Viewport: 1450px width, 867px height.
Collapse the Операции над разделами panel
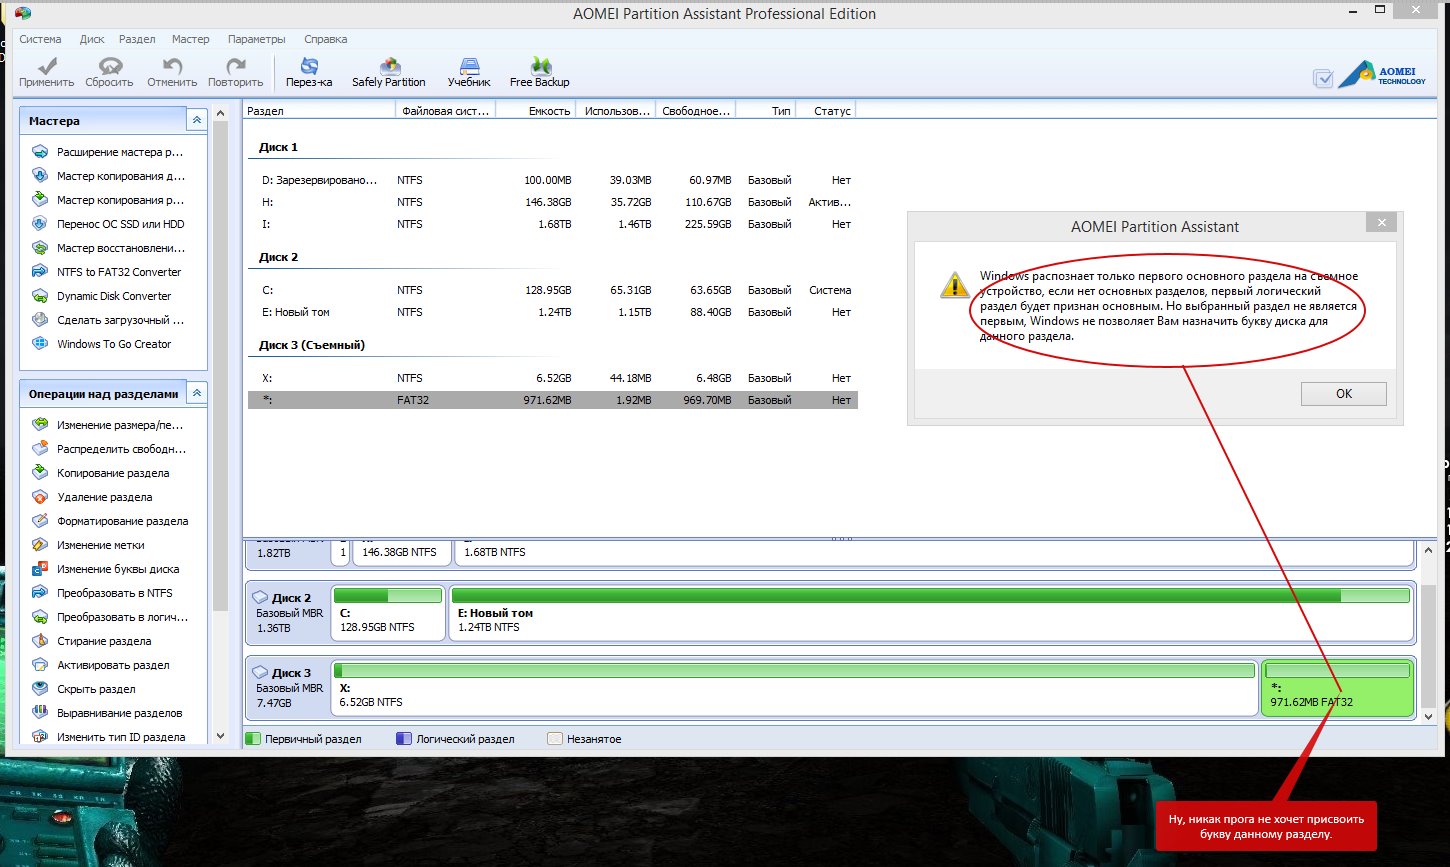tap(197, 393)
